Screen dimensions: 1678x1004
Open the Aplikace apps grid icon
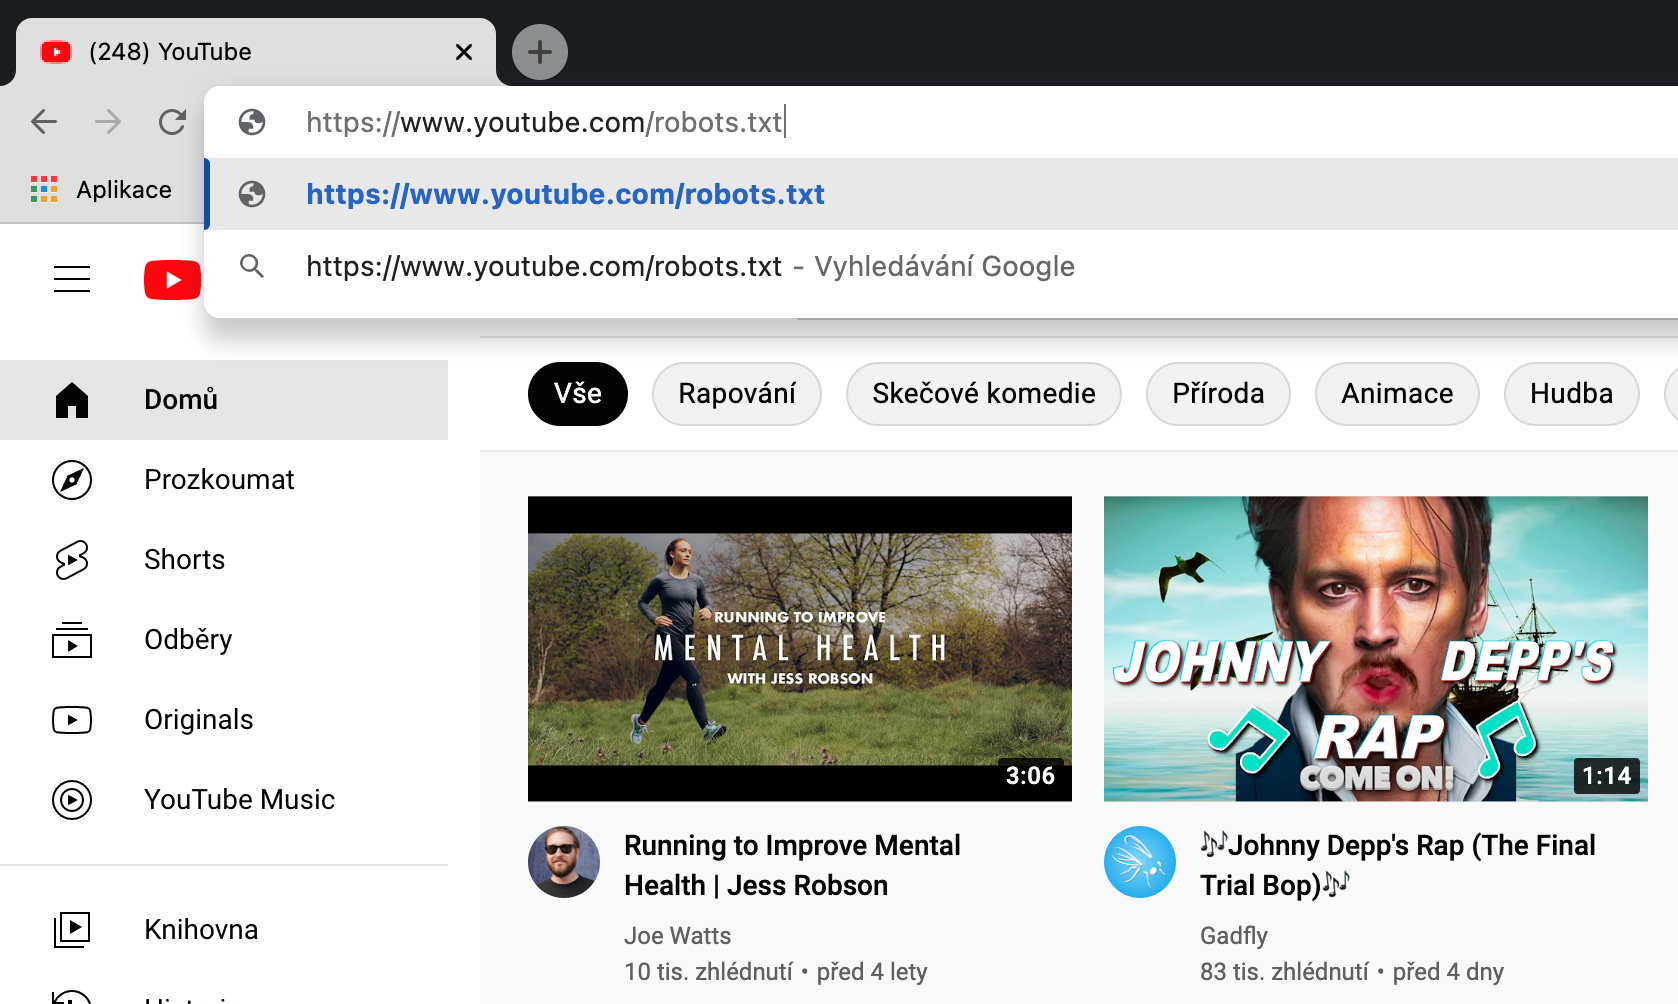pos(44,189)
